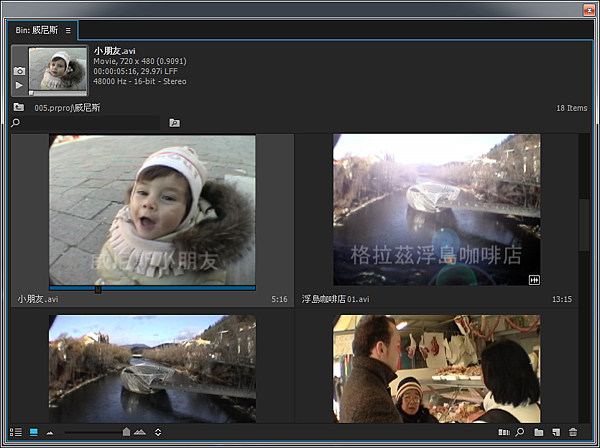Click the small preview thumbnail of 小朋友.avi

click(58, 68)
